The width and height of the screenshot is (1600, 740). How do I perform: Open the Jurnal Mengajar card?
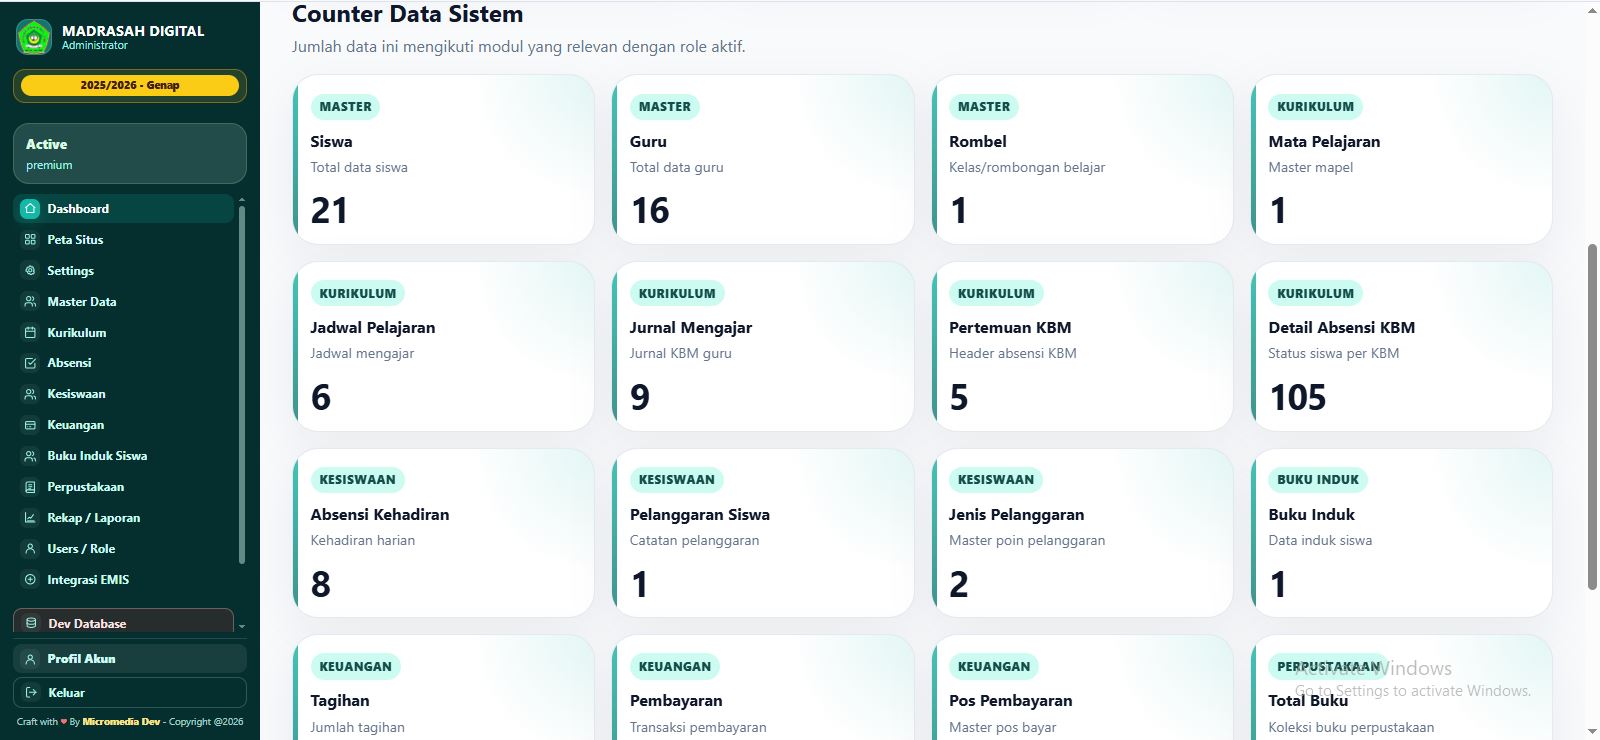(763, 346)
